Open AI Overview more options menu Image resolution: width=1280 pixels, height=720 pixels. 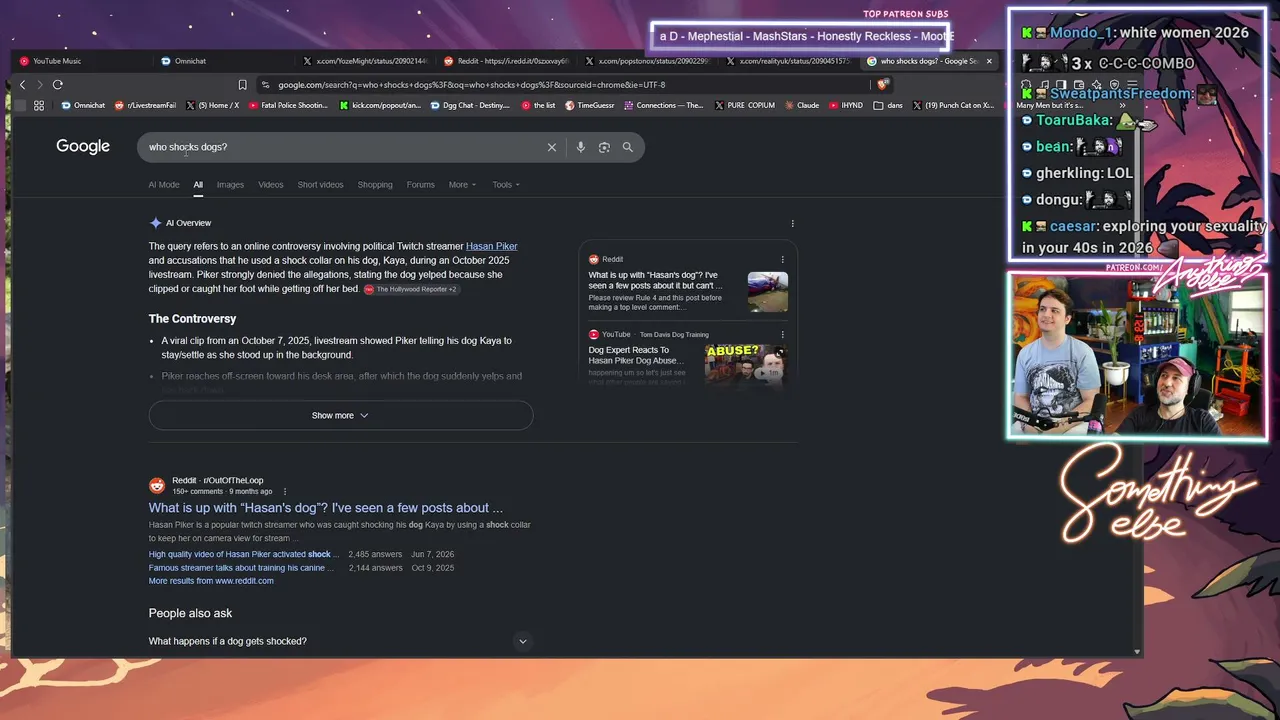pyautogui.click(x=793, y=223)
